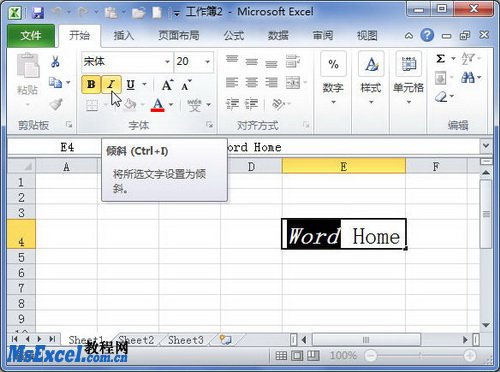The width and height of the screenshot is (500, 372).
Task: Open the font size 20 dropdown
Action: pyautogui.click(x=207, y=62)
